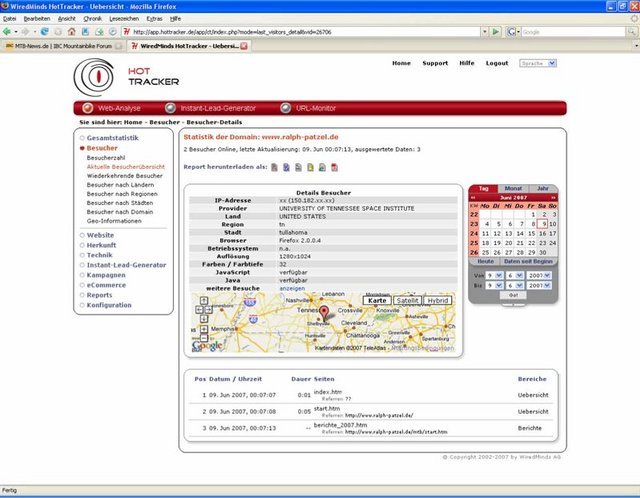Pan the map up with arrow button
Screen dimensions: 640x498
pyautogui.click(x=204, y=301)
